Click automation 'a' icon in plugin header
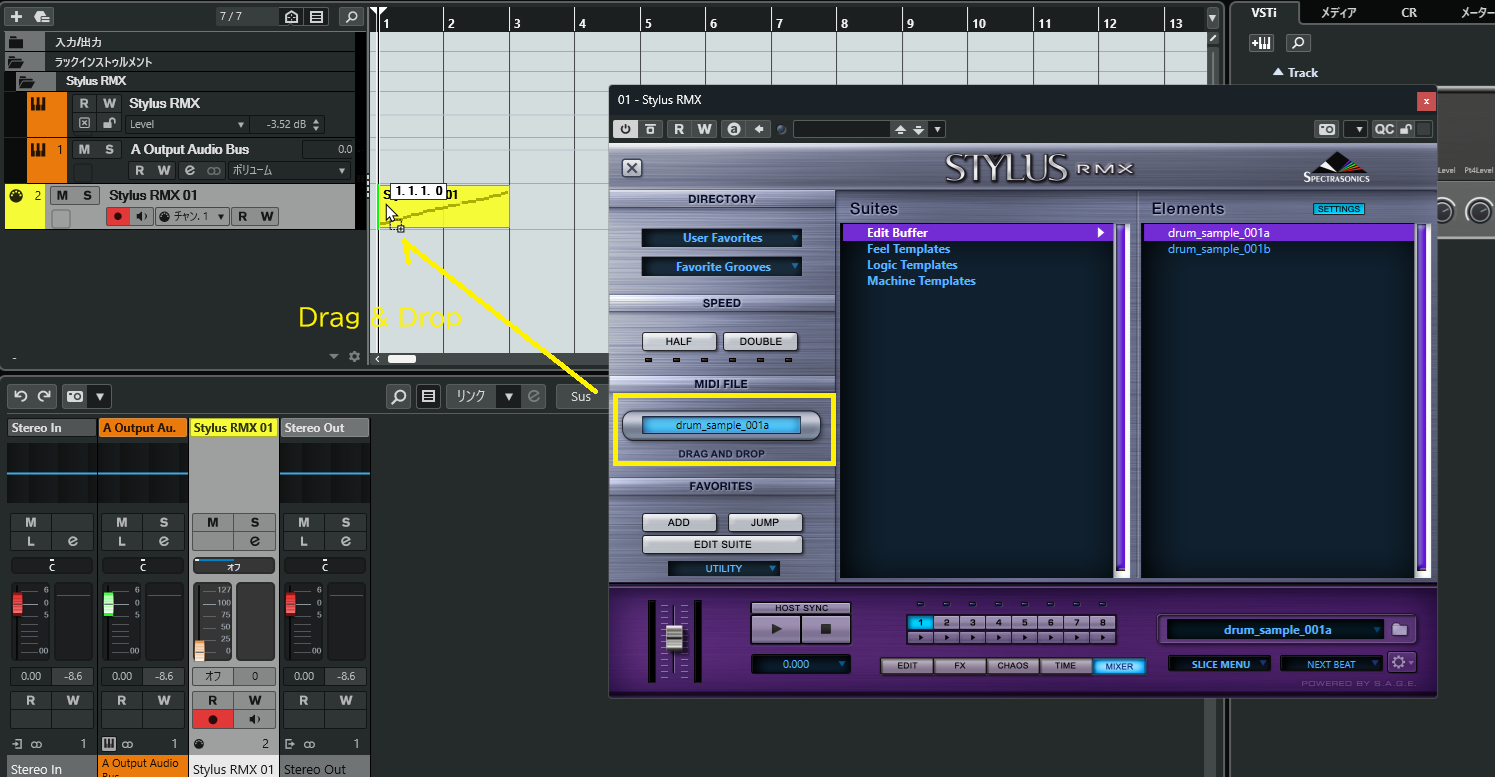This screenshot has width=1495, height=777. tap(735, 129)
